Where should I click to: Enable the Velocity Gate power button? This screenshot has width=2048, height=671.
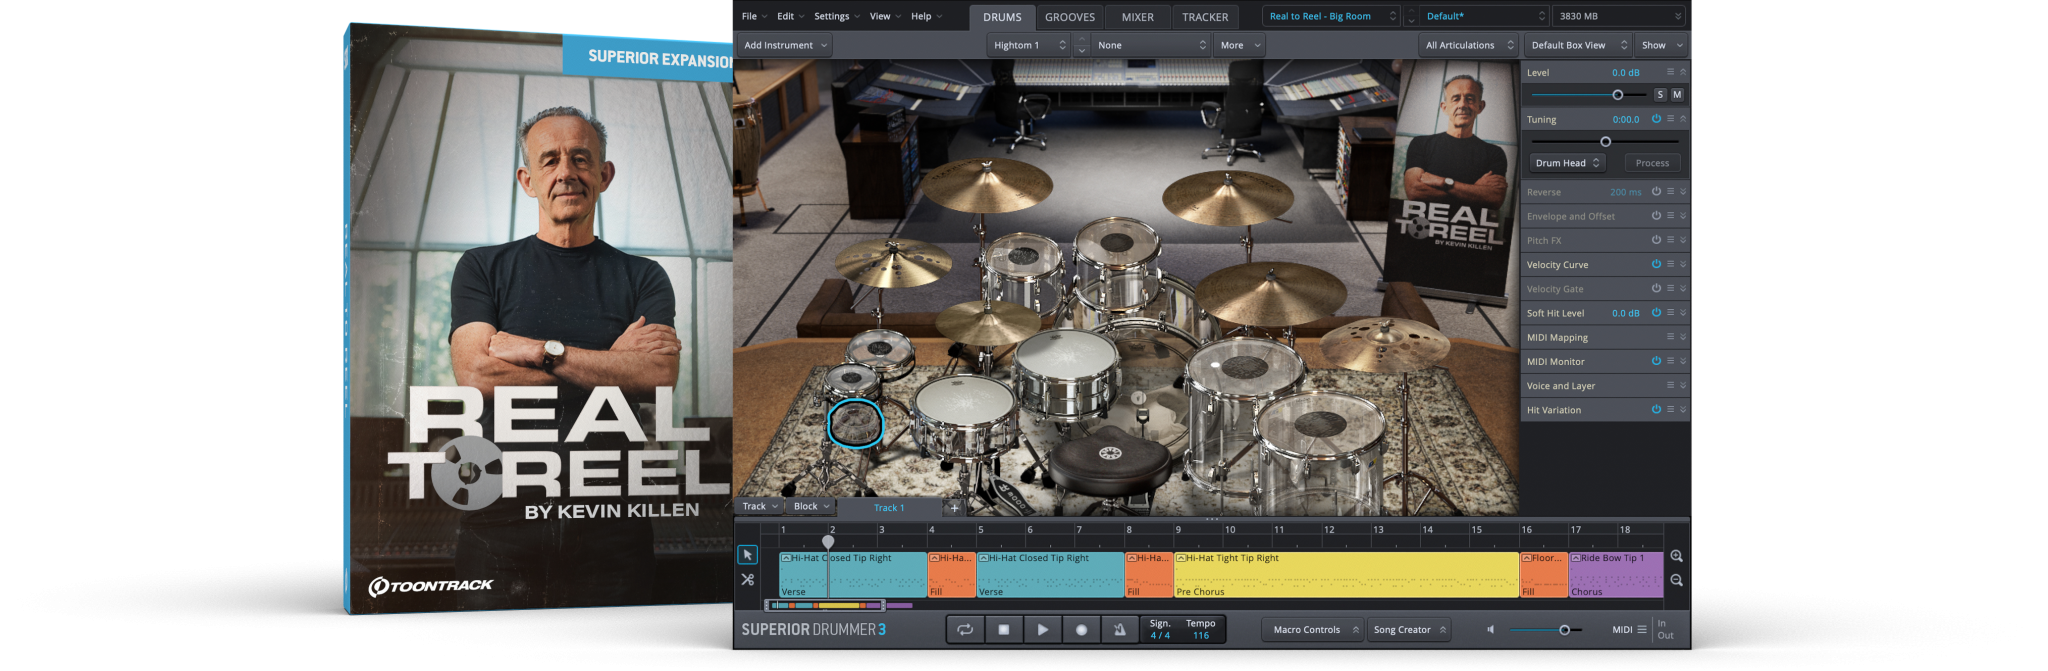[1656, 289]
